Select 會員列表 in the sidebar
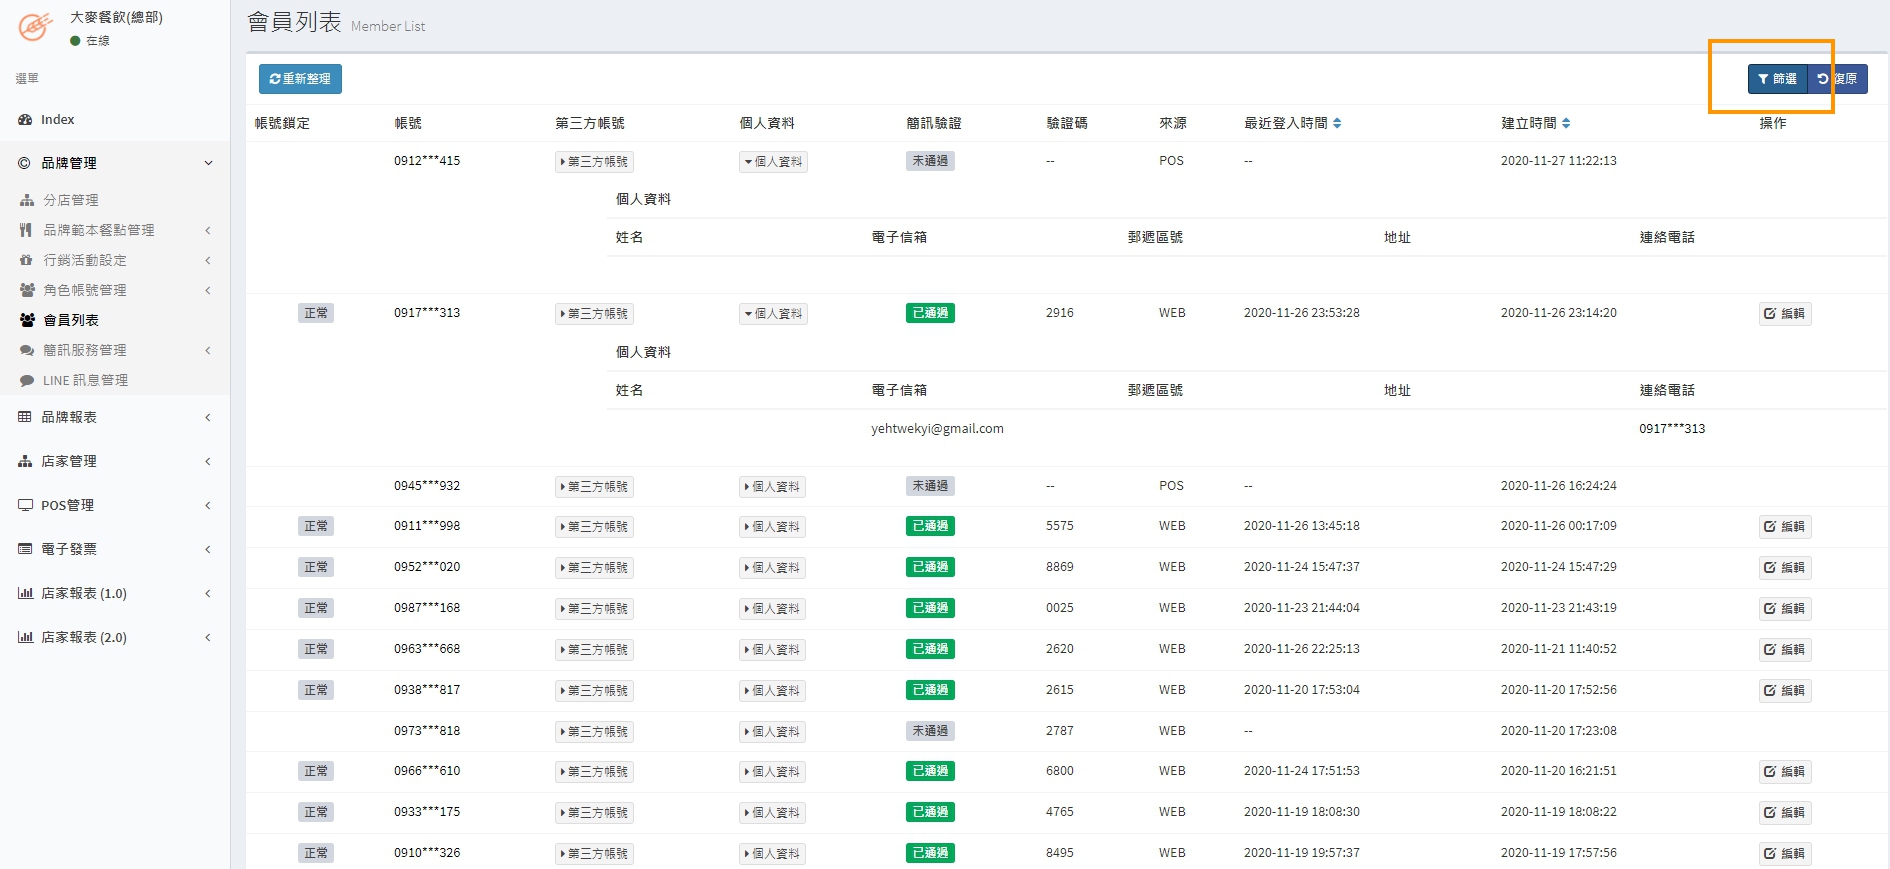 [x=70, y=320]
